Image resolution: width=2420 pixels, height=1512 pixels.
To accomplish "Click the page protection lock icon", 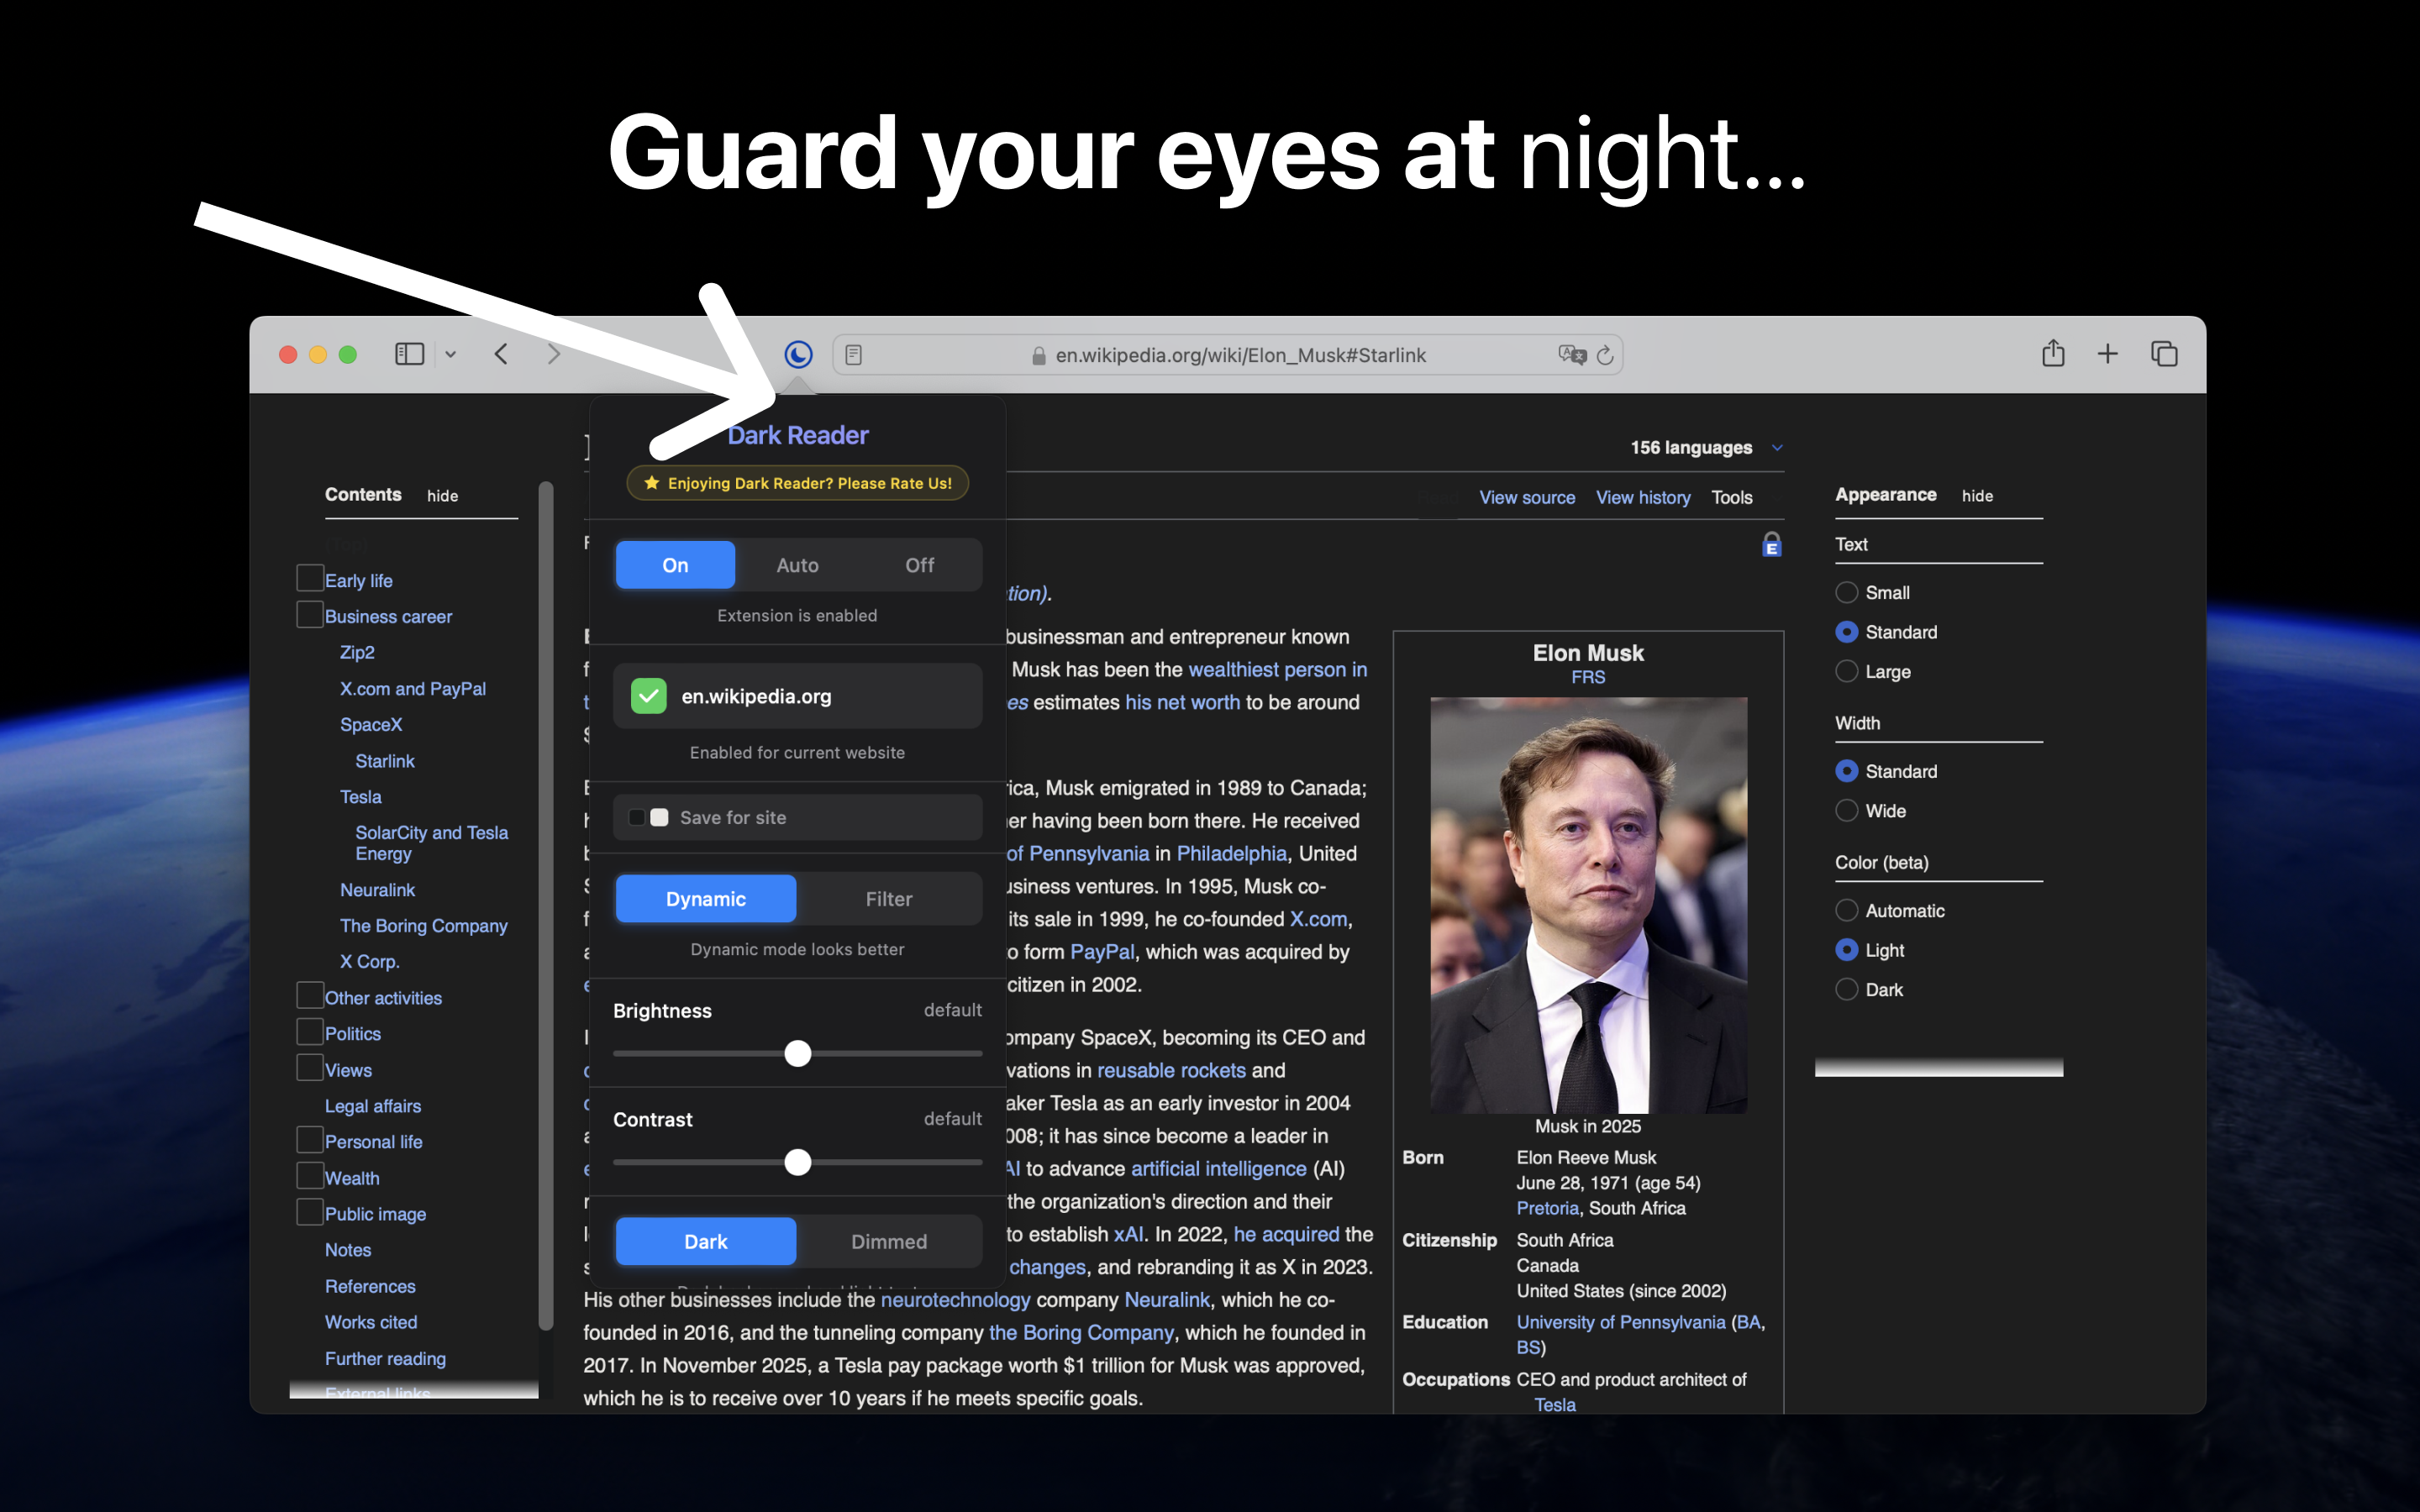I will click(1771, 545).
